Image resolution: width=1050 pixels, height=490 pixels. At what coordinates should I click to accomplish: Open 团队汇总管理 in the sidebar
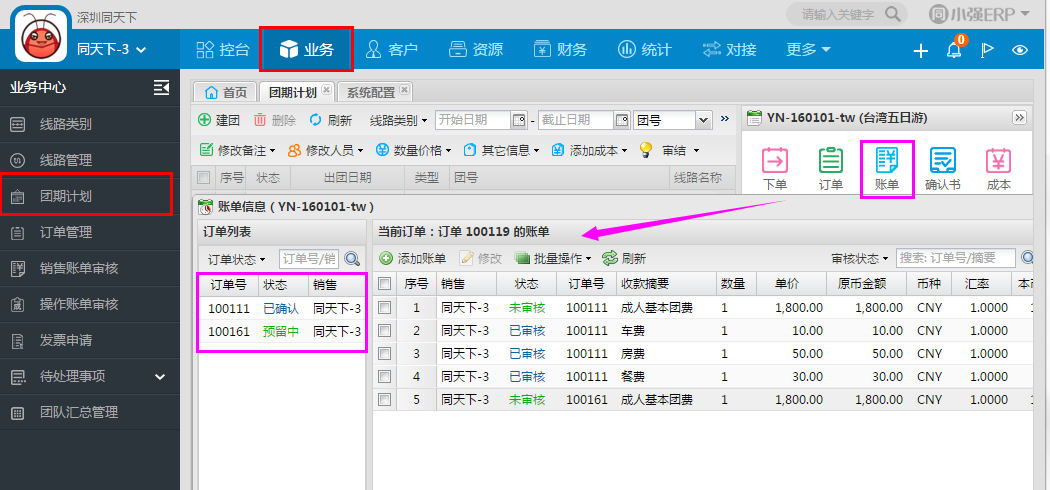click(90, 413)
